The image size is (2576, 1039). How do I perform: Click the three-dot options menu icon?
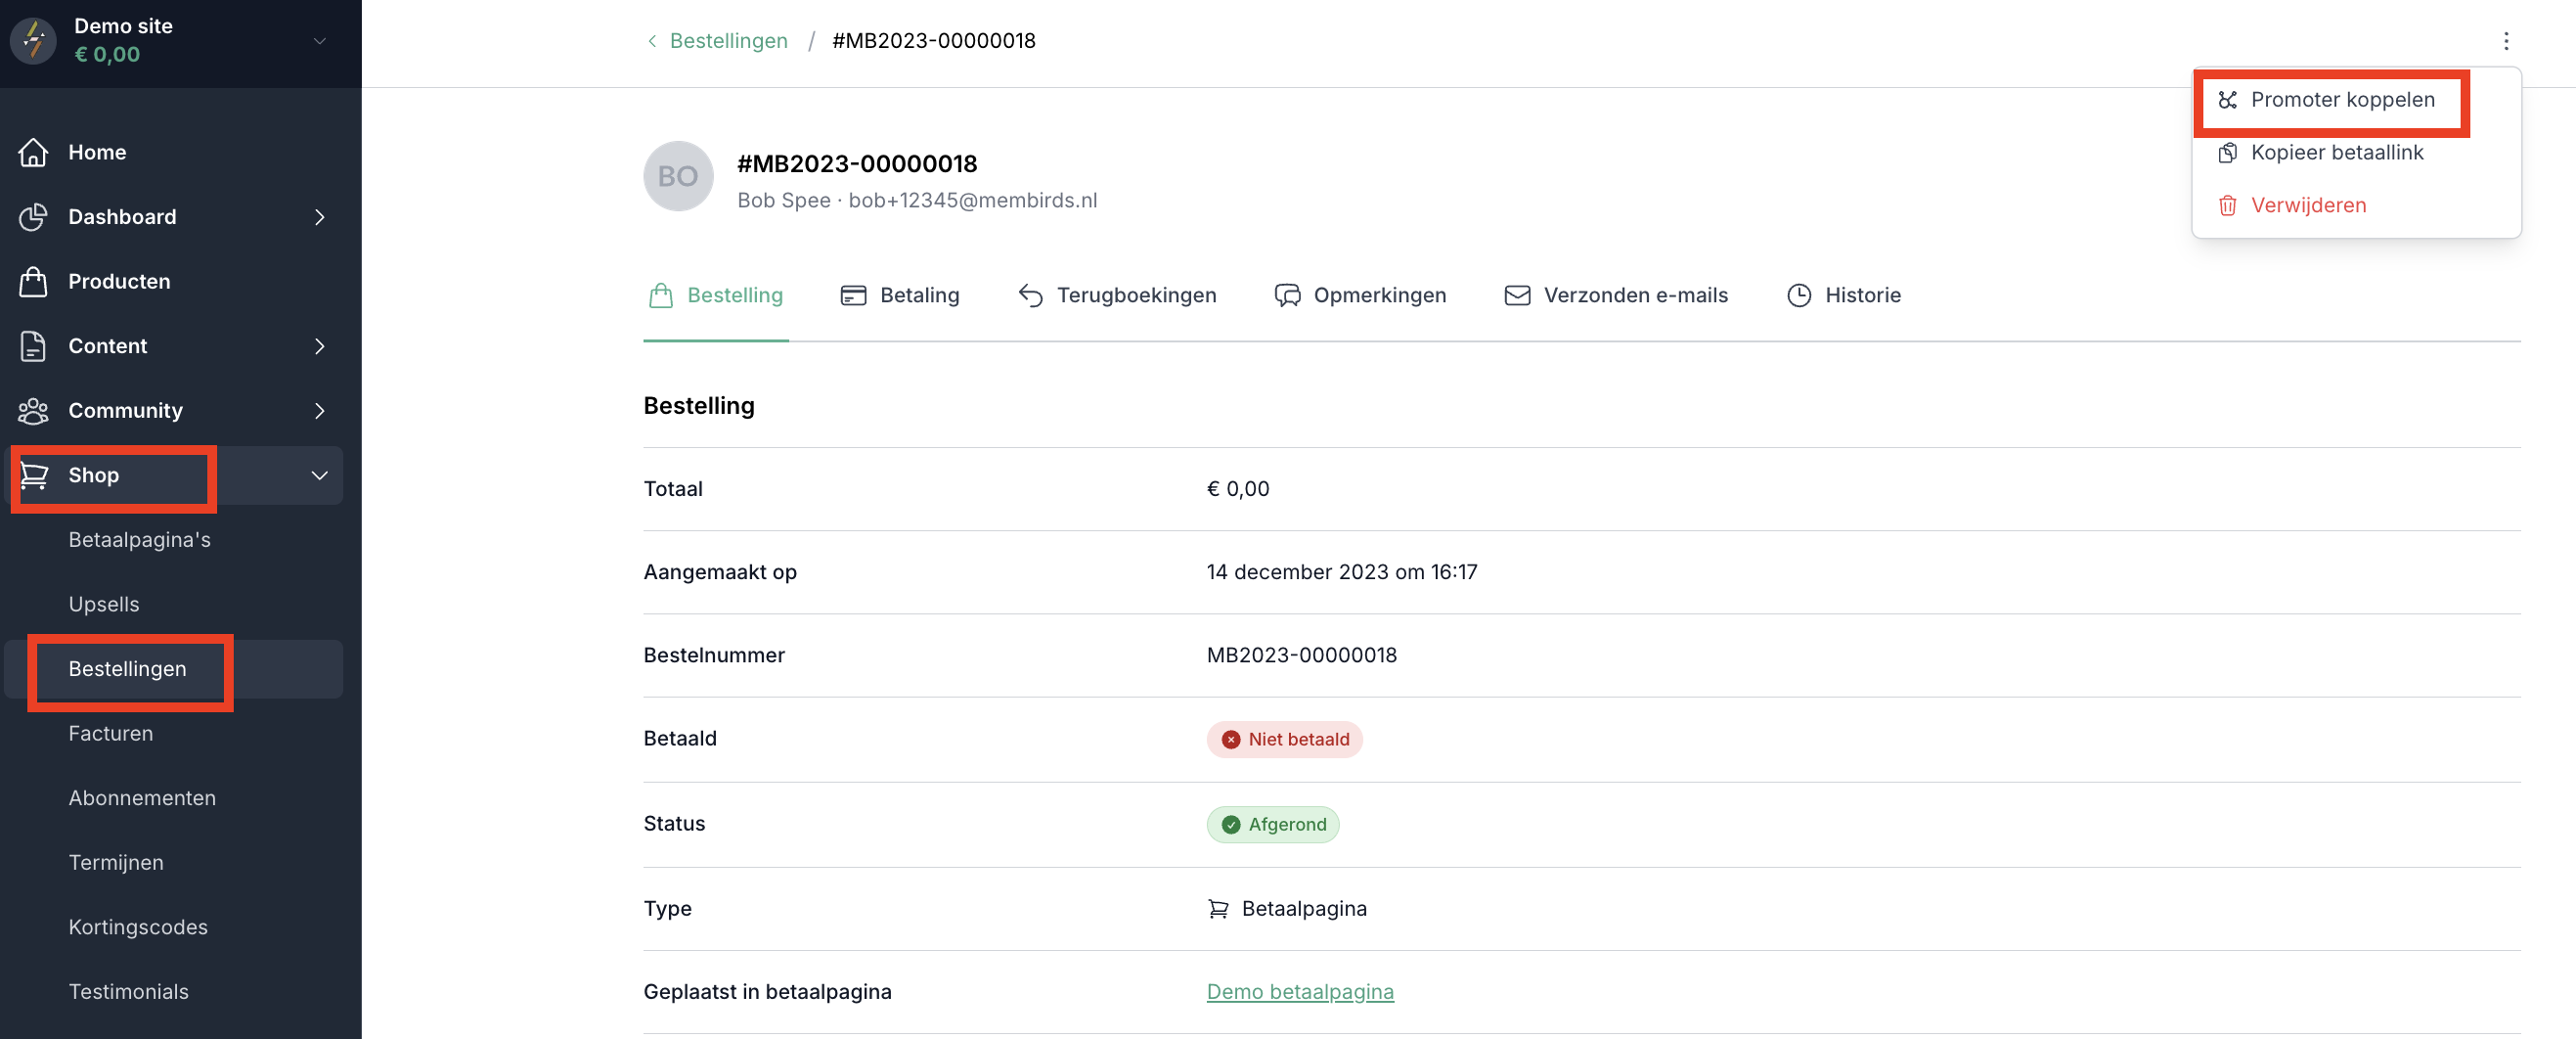2505,41
